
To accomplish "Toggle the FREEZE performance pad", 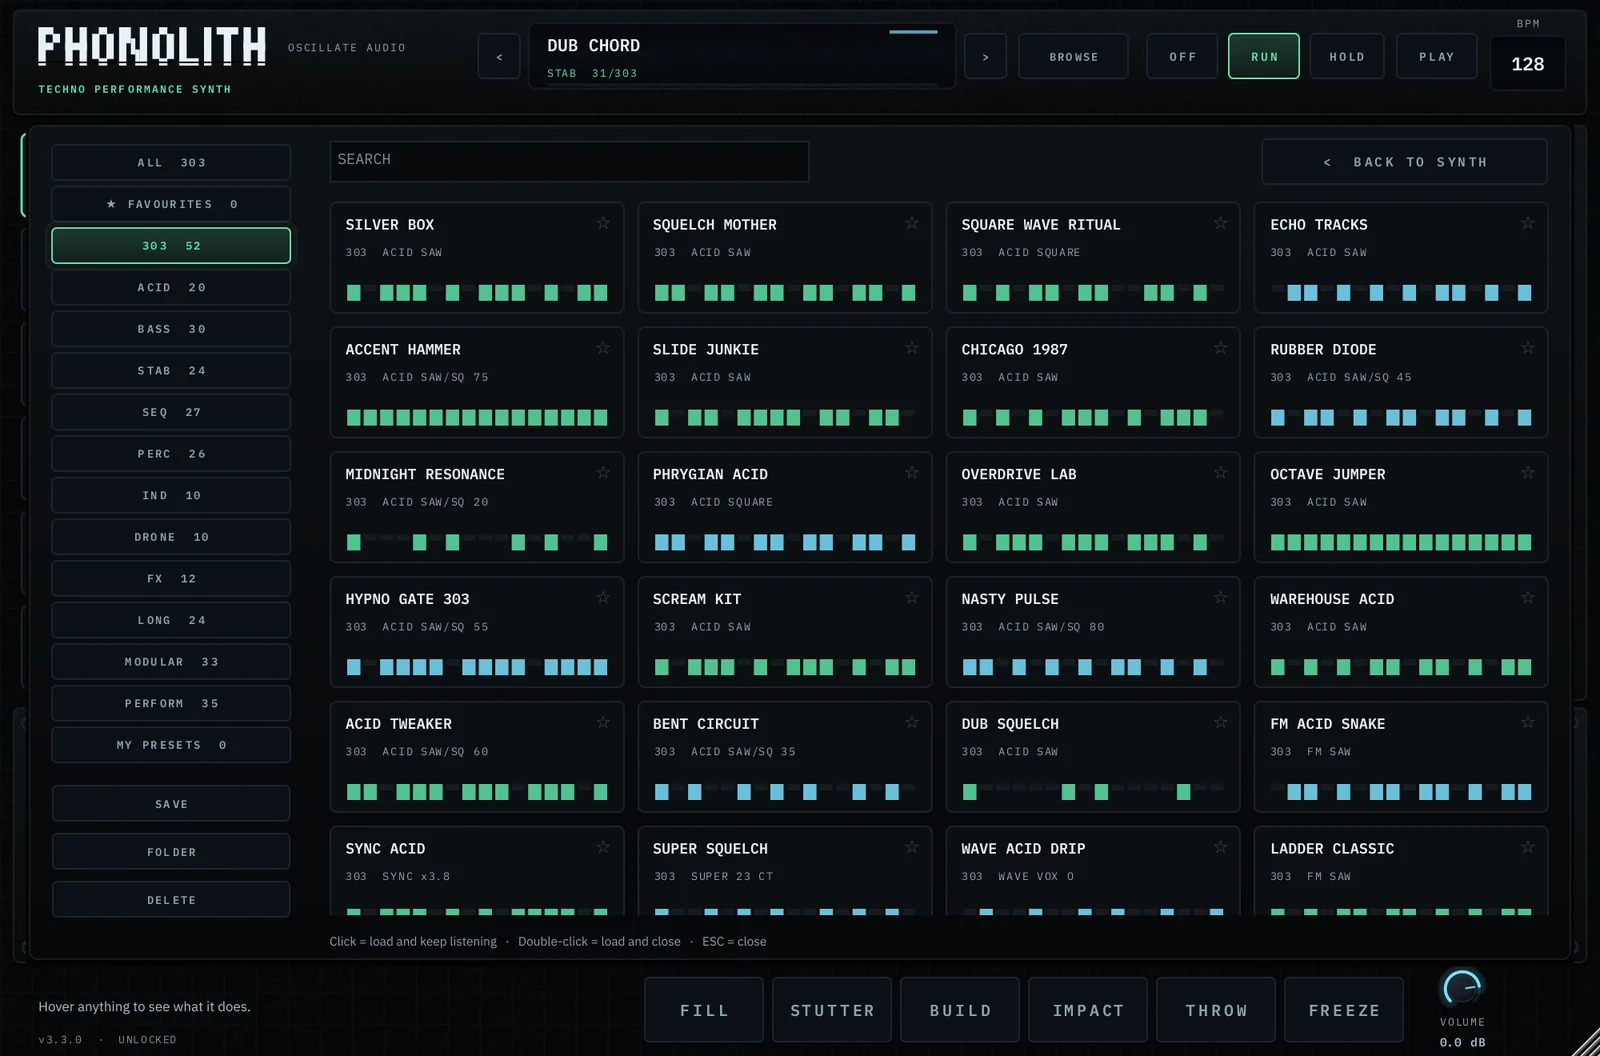I will point(1344,1010).
